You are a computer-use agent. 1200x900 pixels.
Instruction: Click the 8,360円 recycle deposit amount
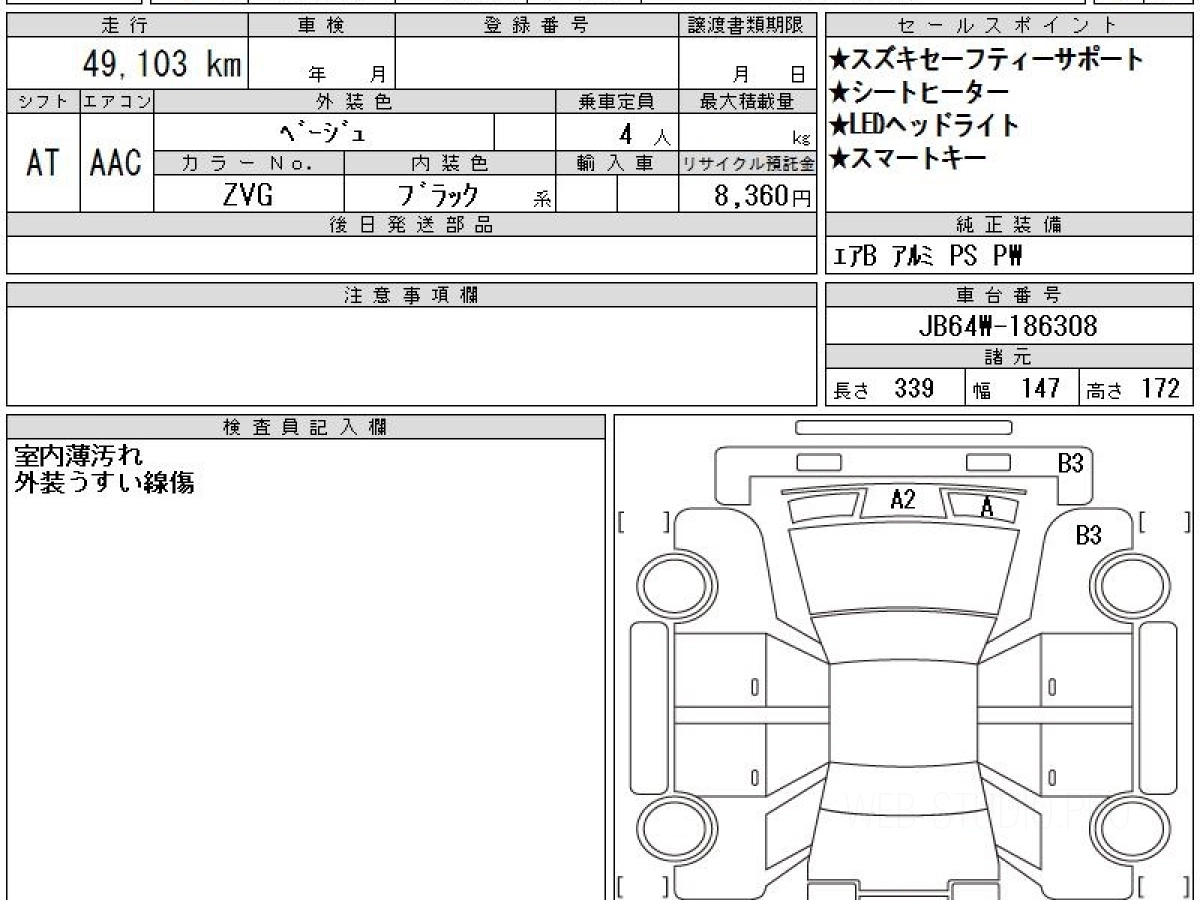click(763, 195)
